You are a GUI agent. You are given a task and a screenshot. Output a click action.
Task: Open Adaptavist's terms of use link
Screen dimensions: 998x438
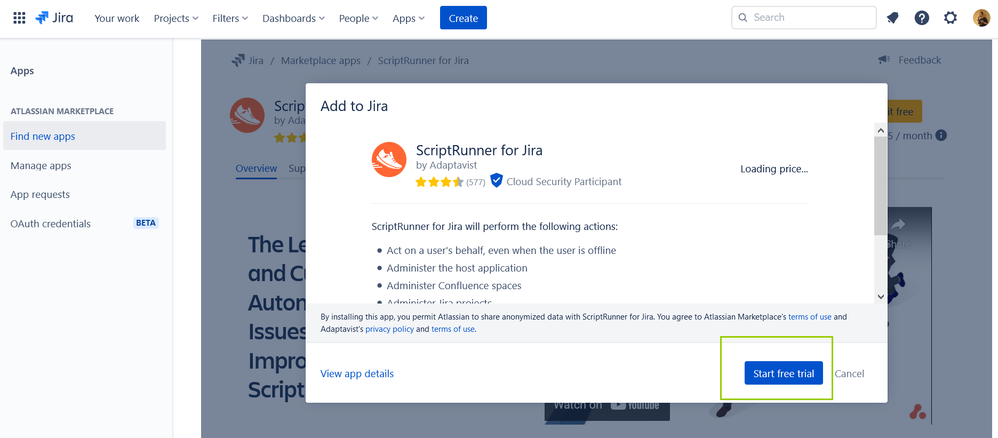[453, 329]
